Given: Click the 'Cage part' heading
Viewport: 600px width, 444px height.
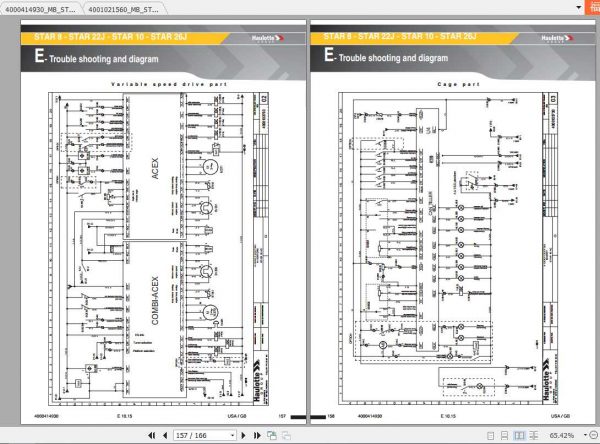Looking at the screenshot, I should click(458, 84).
